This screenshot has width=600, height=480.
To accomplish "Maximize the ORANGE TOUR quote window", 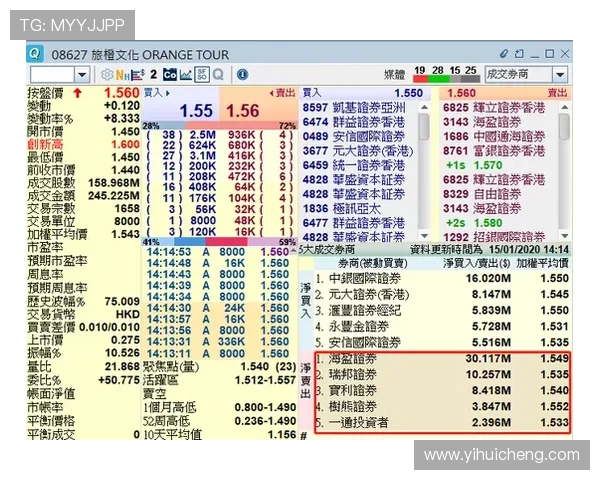I will pyautogui.click(x=549, y=54).
